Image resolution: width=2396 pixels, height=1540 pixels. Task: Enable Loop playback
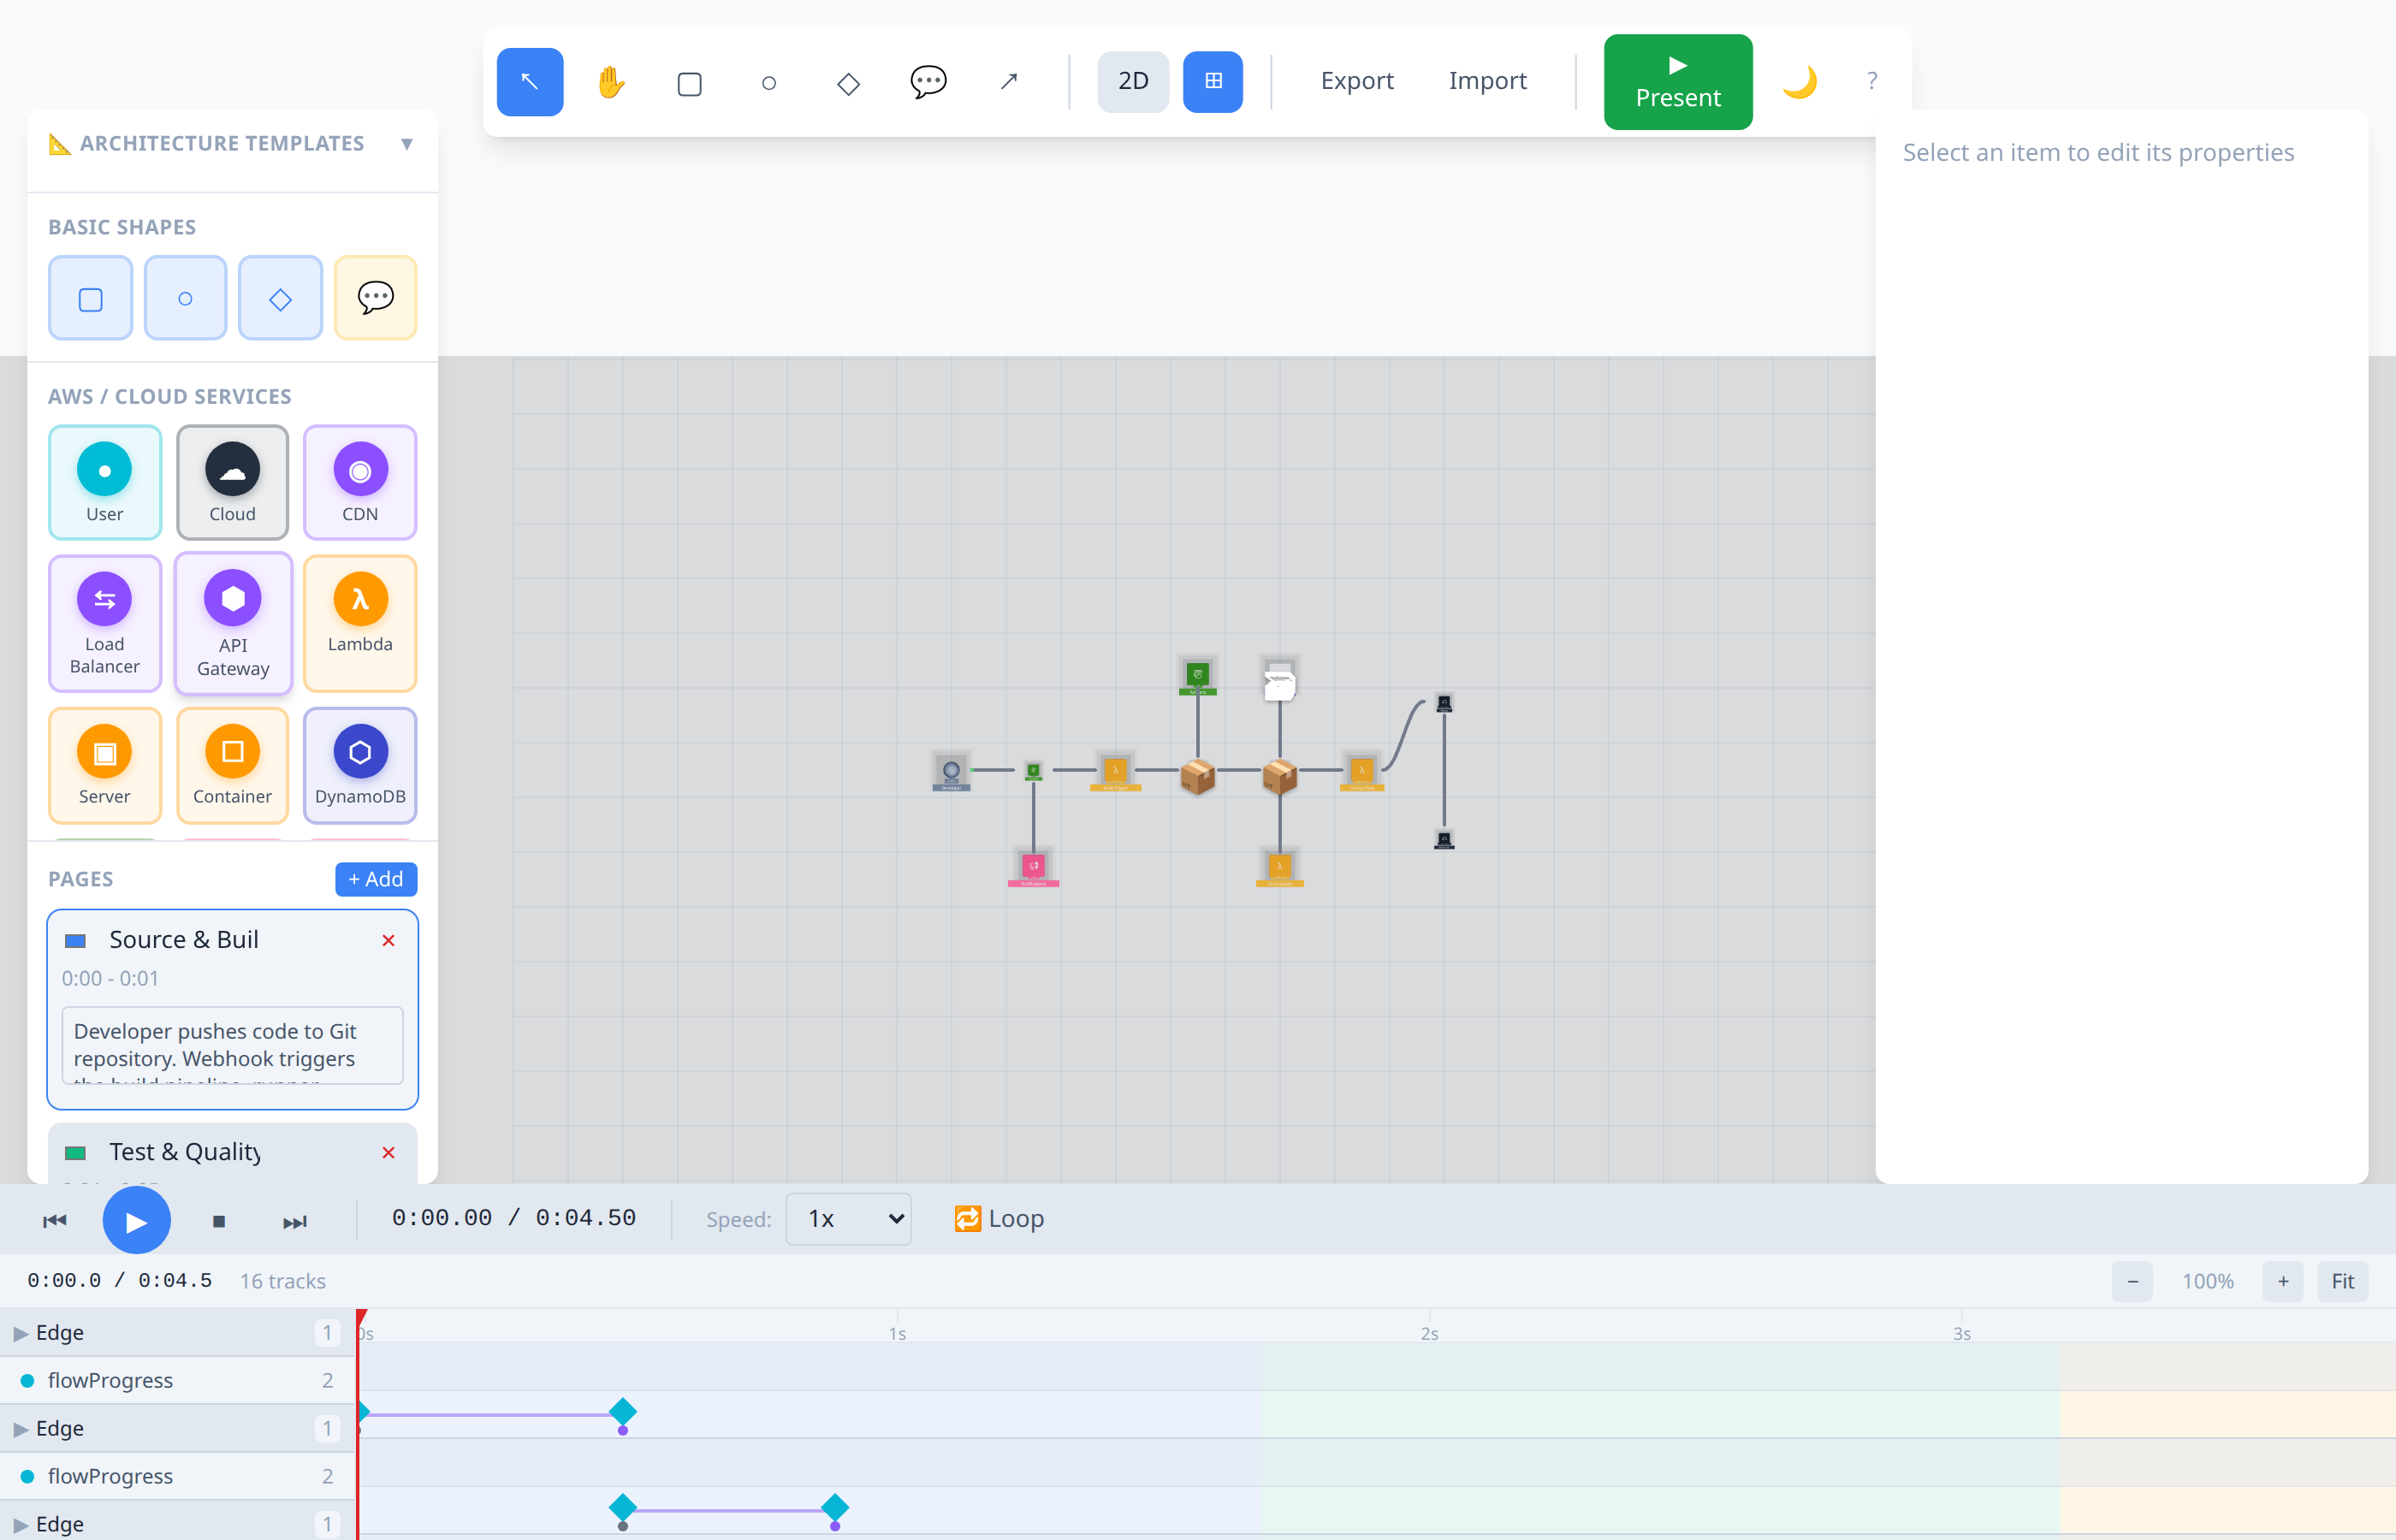click(x=999, y=1219)
